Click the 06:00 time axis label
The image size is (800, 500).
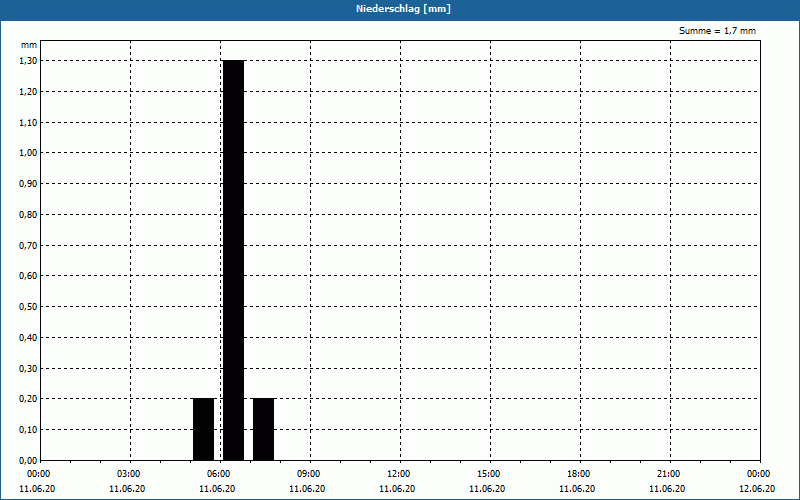[x=218, y=474]
